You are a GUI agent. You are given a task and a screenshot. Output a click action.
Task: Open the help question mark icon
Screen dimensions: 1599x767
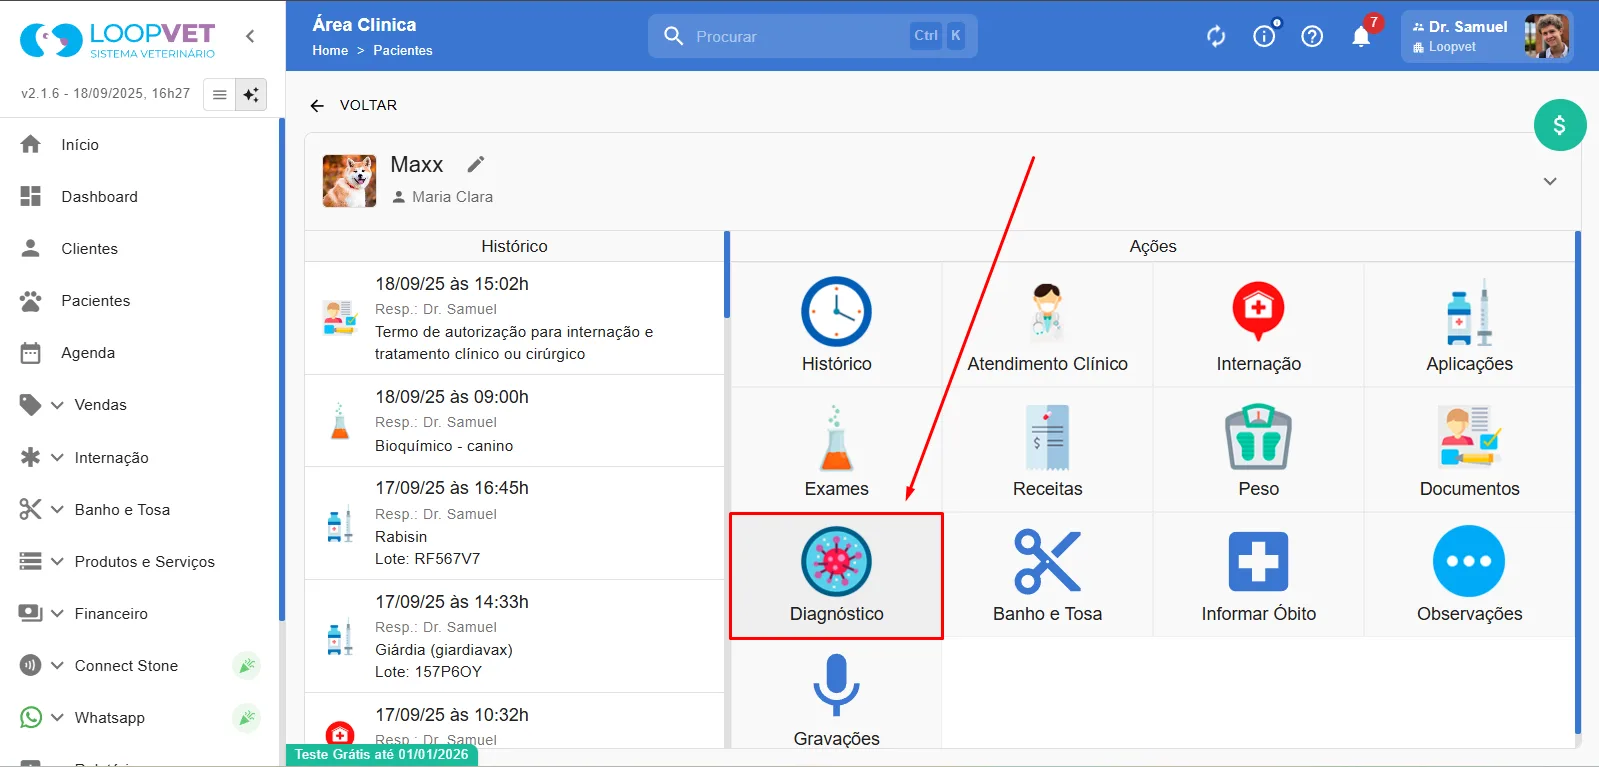coord(1312,36)
